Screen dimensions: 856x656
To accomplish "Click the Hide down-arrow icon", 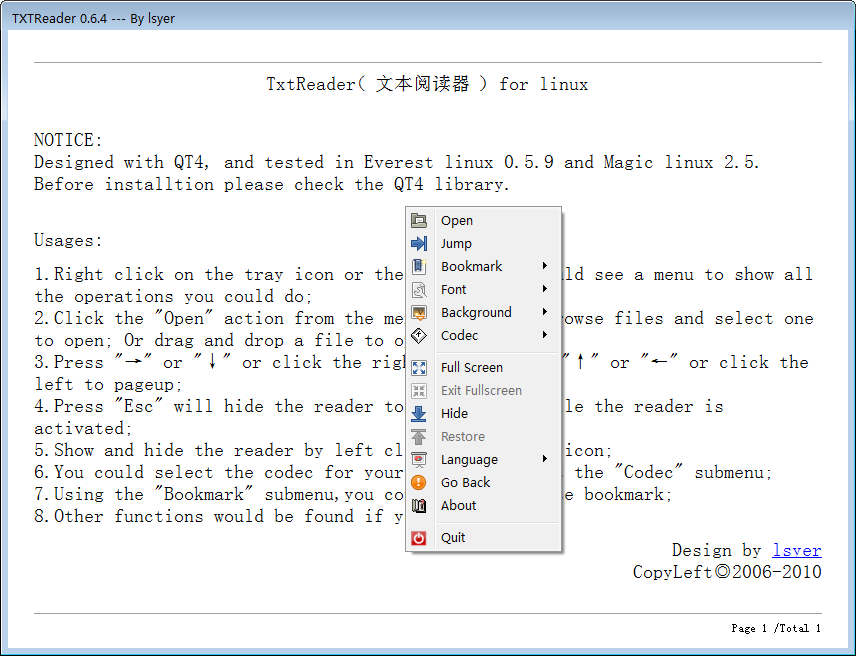I will (x=419, y=414).
